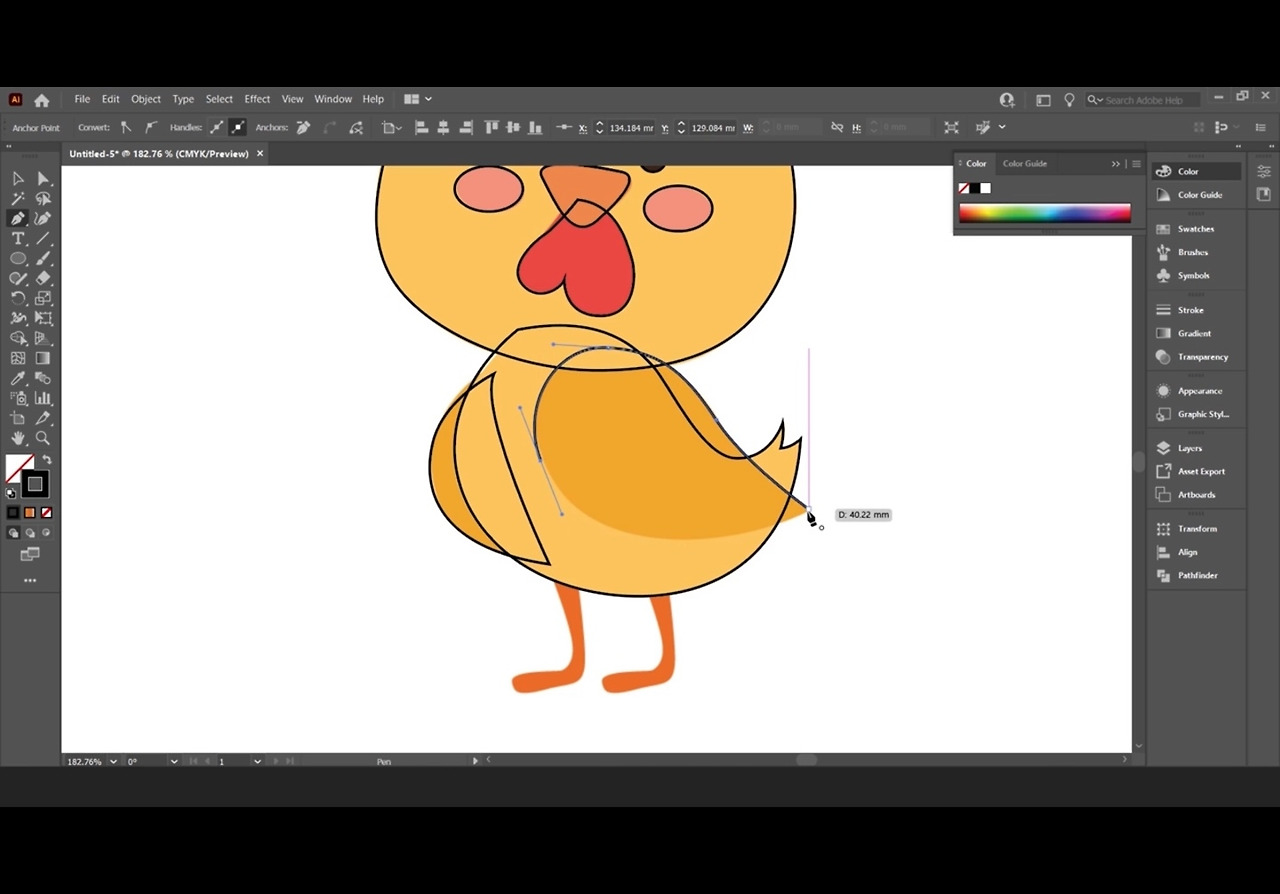
Task: Open the Object menu
Action: 146,99
